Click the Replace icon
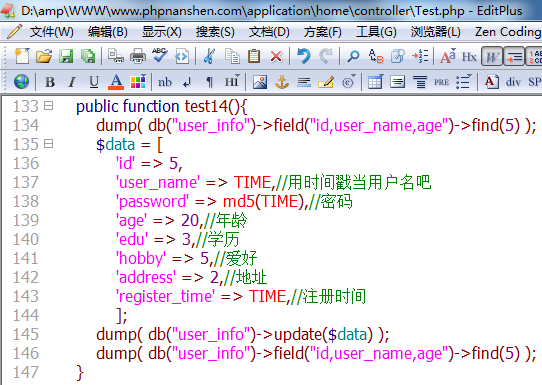This screenshot has height=385, width=542. coord(376,56)
